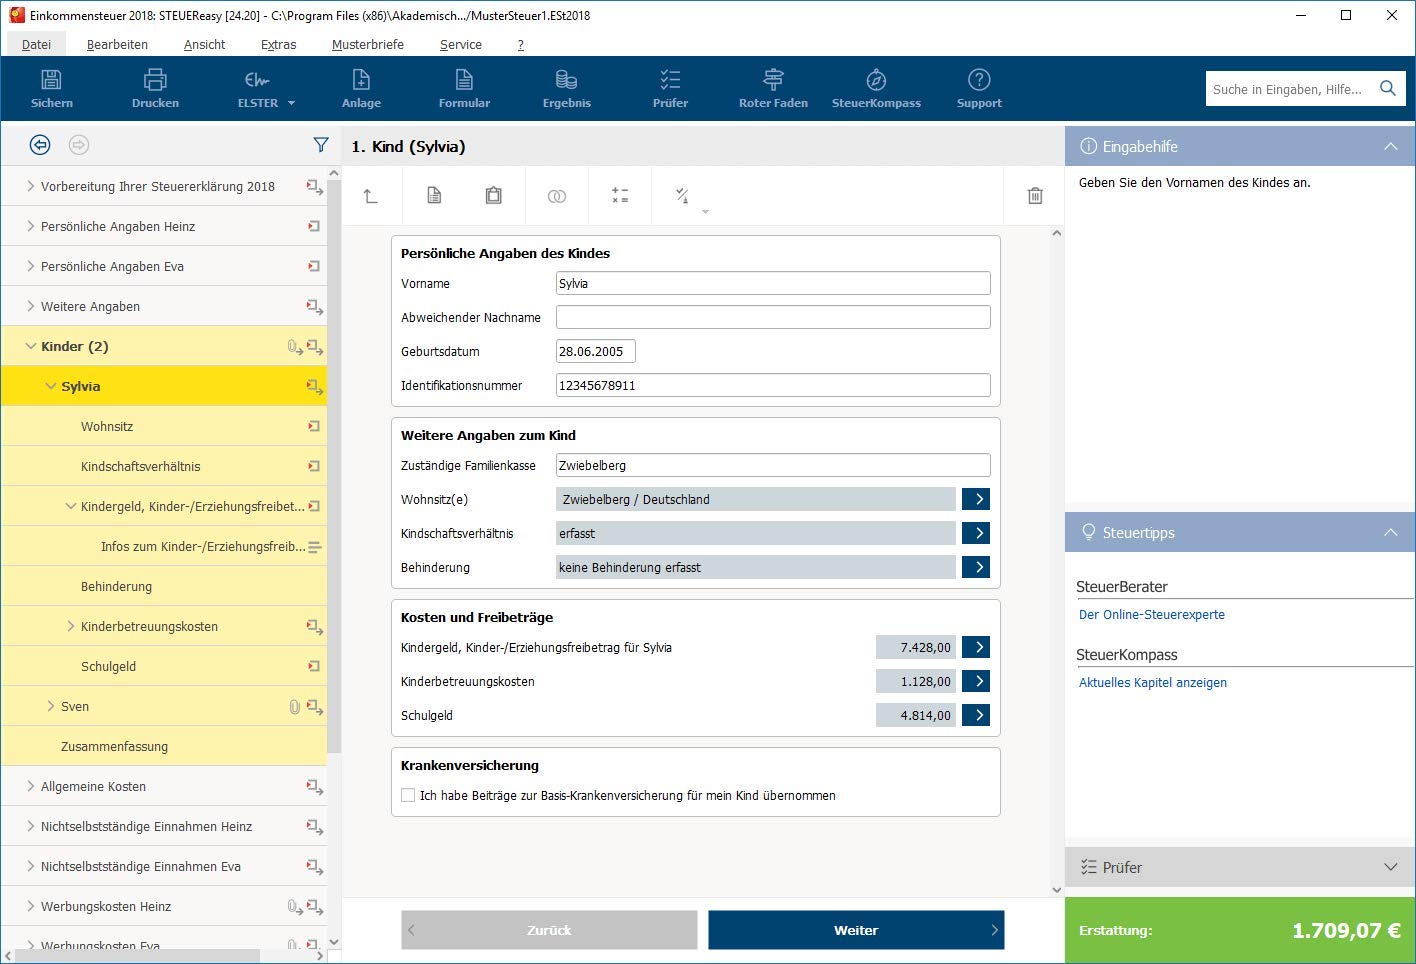Screen dimensions: 1416x964
Task: Open the Formular toolbar icon
Action: coord(464,80)
